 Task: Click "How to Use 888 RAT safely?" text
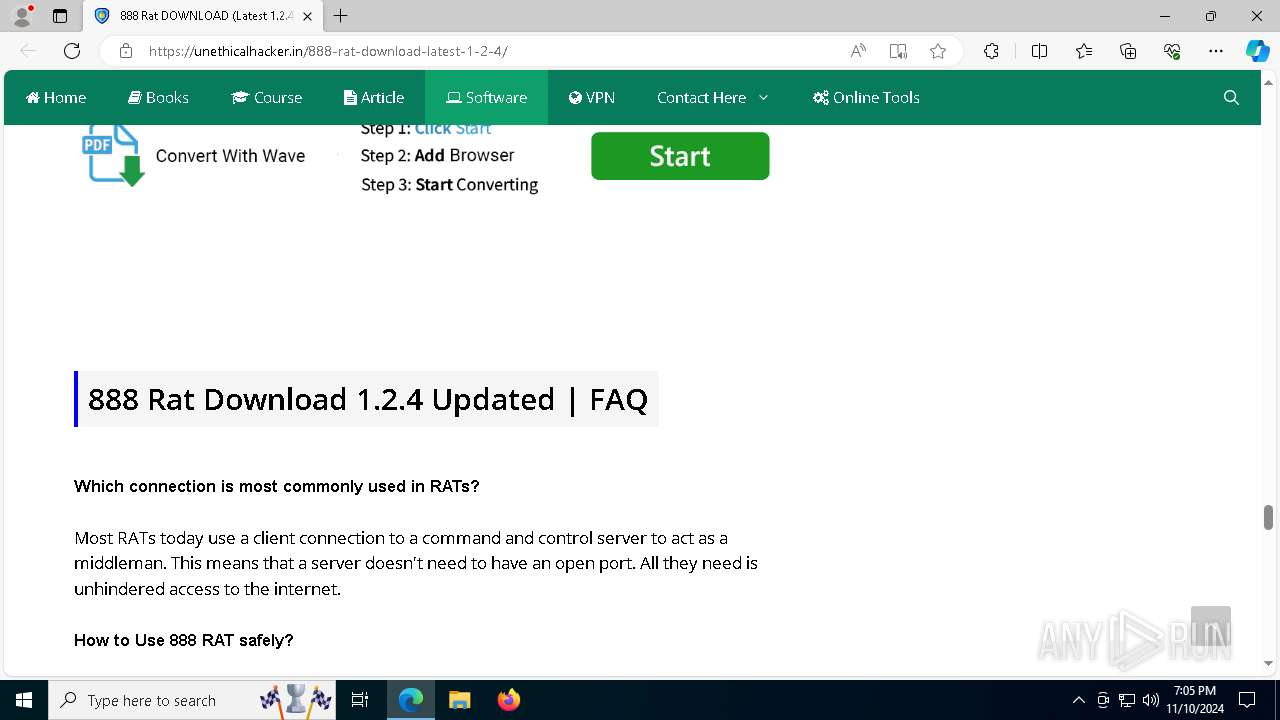(184, 640)
